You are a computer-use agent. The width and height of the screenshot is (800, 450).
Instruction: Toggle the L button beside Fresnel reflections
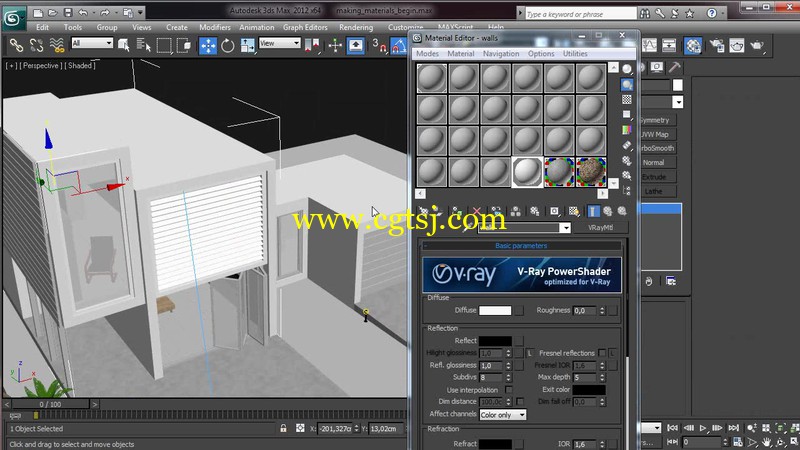pos(612,353)
